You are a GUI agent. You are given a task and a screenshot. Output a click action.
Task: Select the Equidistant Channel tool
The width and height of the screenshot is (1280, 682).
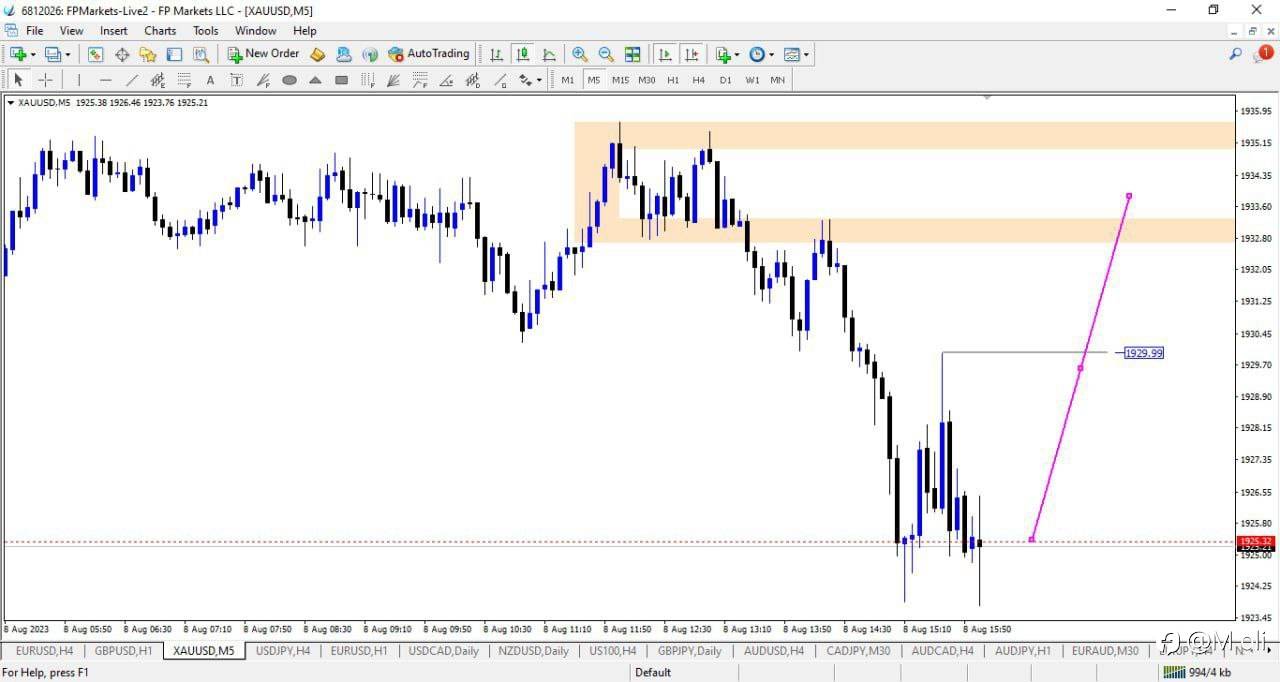158,80
